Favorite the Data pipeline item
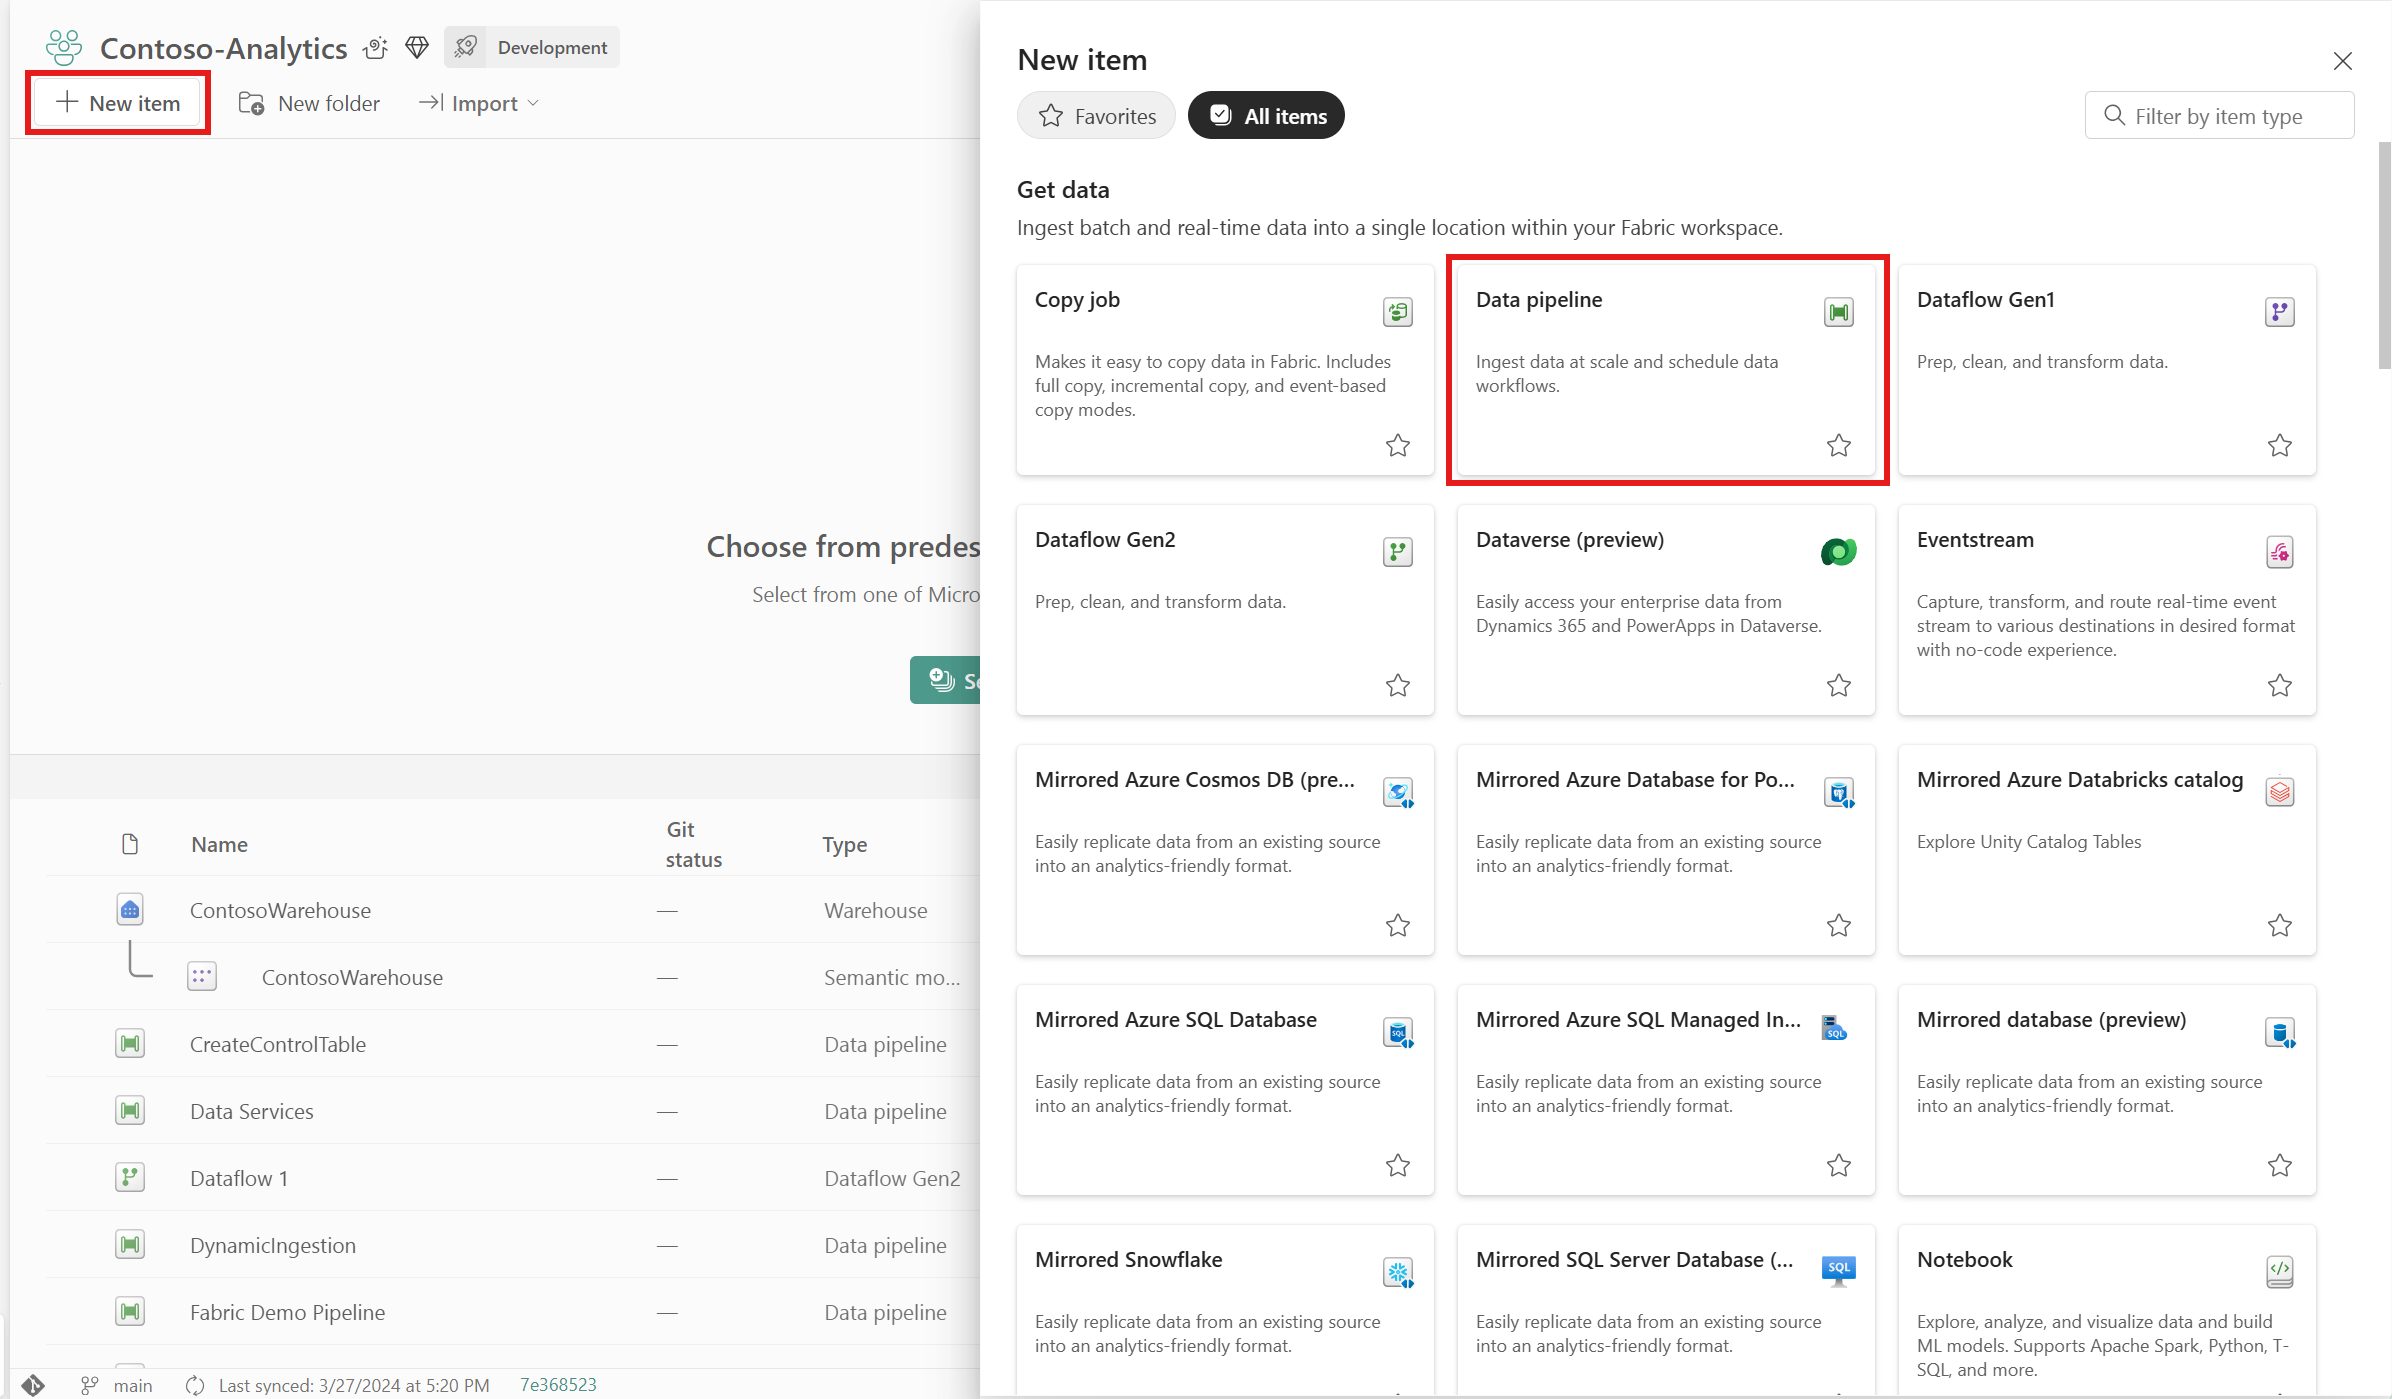2392x1399 pixels. click(1839, 445)
